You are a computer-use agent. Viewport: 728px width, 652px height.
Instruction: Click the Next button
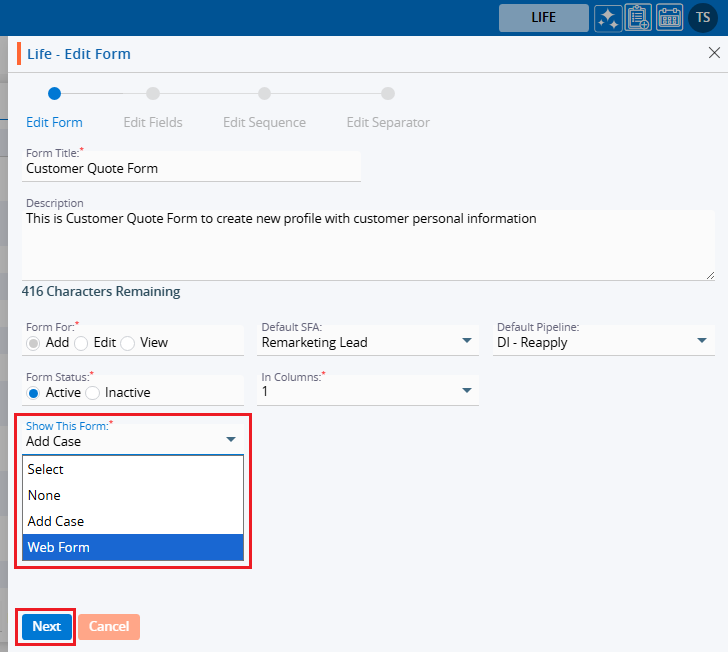click(x=47, y=627)
